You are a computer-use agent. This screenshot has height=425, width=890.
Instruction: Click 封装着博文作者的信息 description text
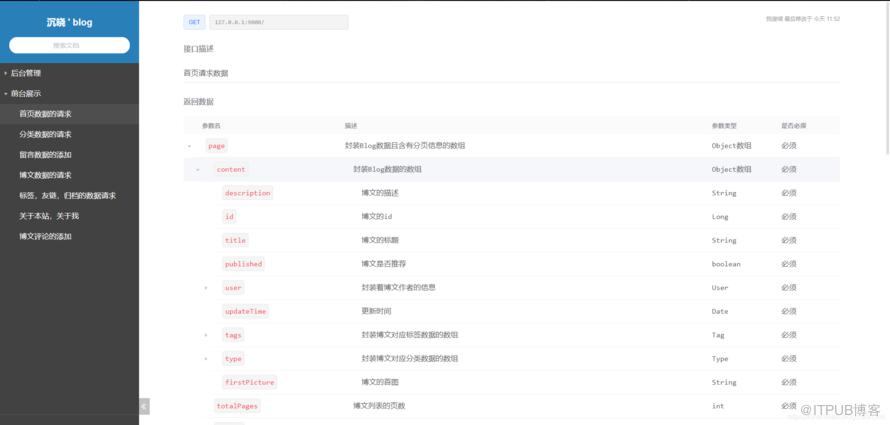tap(398, 288)
